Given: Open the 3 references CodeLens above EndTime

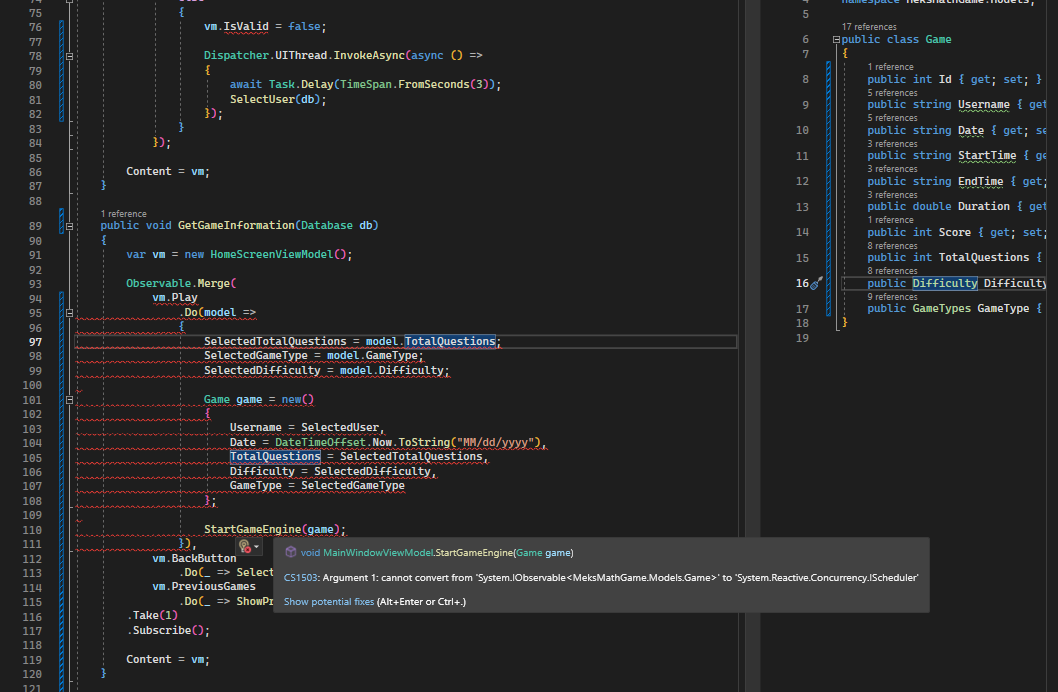Looking at the screenshot, I should point(893,169).
